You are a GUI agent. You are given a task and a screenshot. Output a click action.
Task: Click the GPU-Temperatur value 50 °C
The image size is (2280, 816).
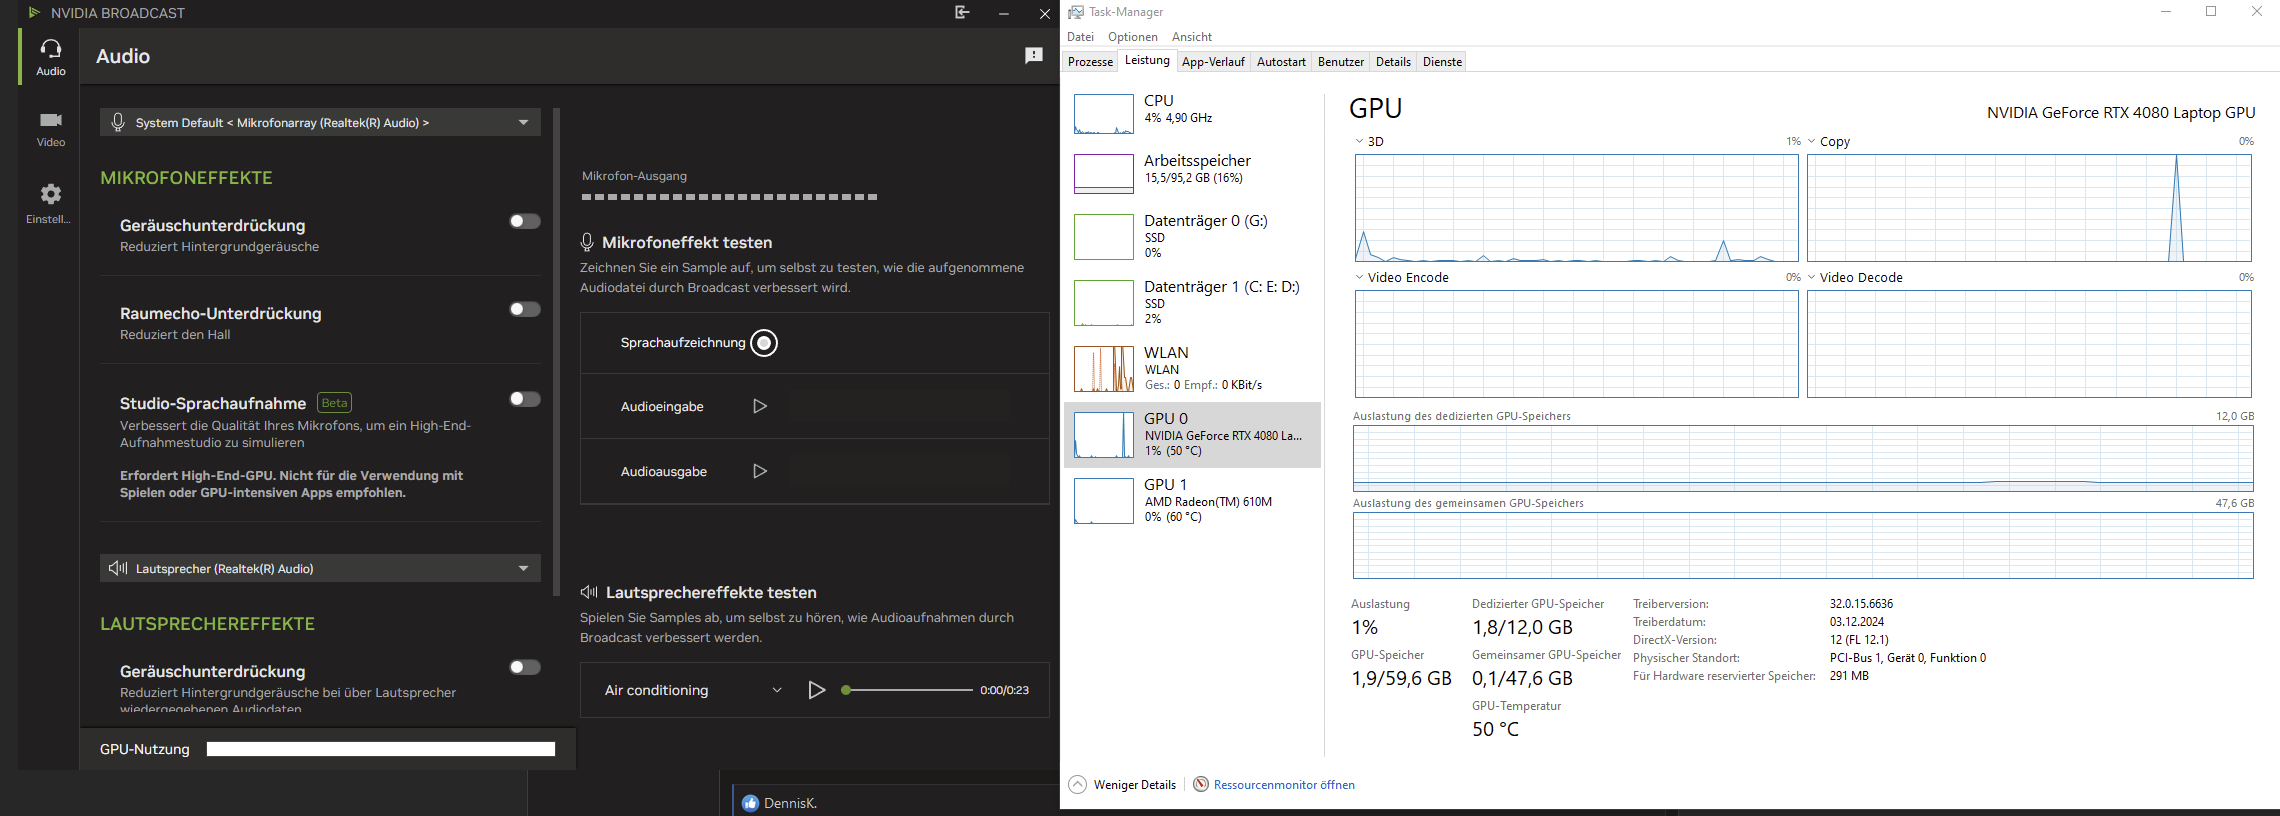1495,729
